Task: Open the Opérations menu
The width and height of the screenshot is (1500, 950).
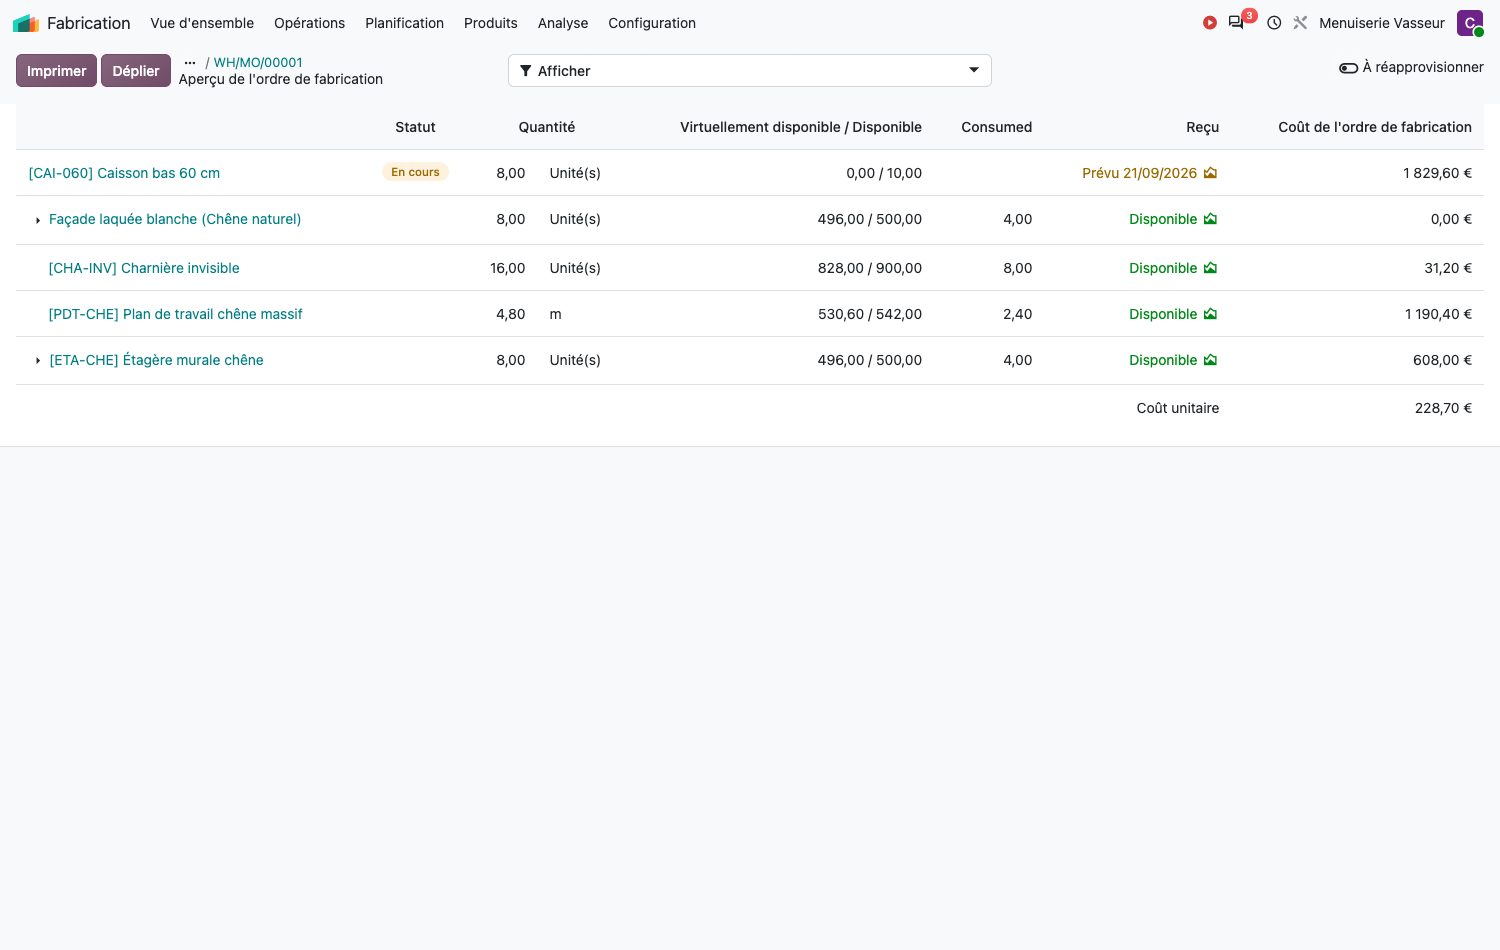Action: [x=309, y=23]
